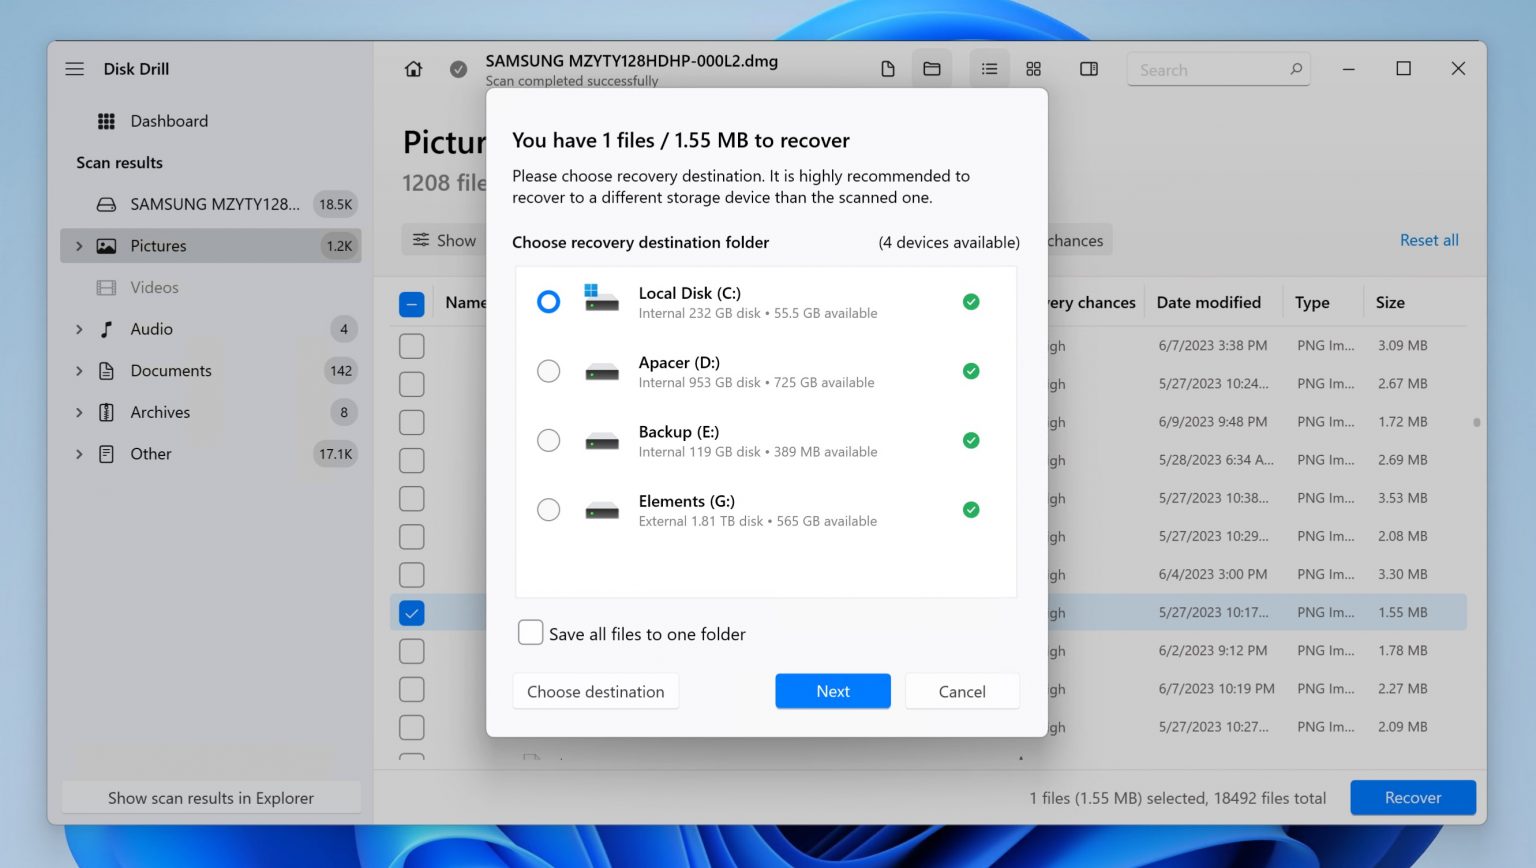Switch to list view in the toolbar
This screenshot has width=1536, height=868.
[989, 68]
